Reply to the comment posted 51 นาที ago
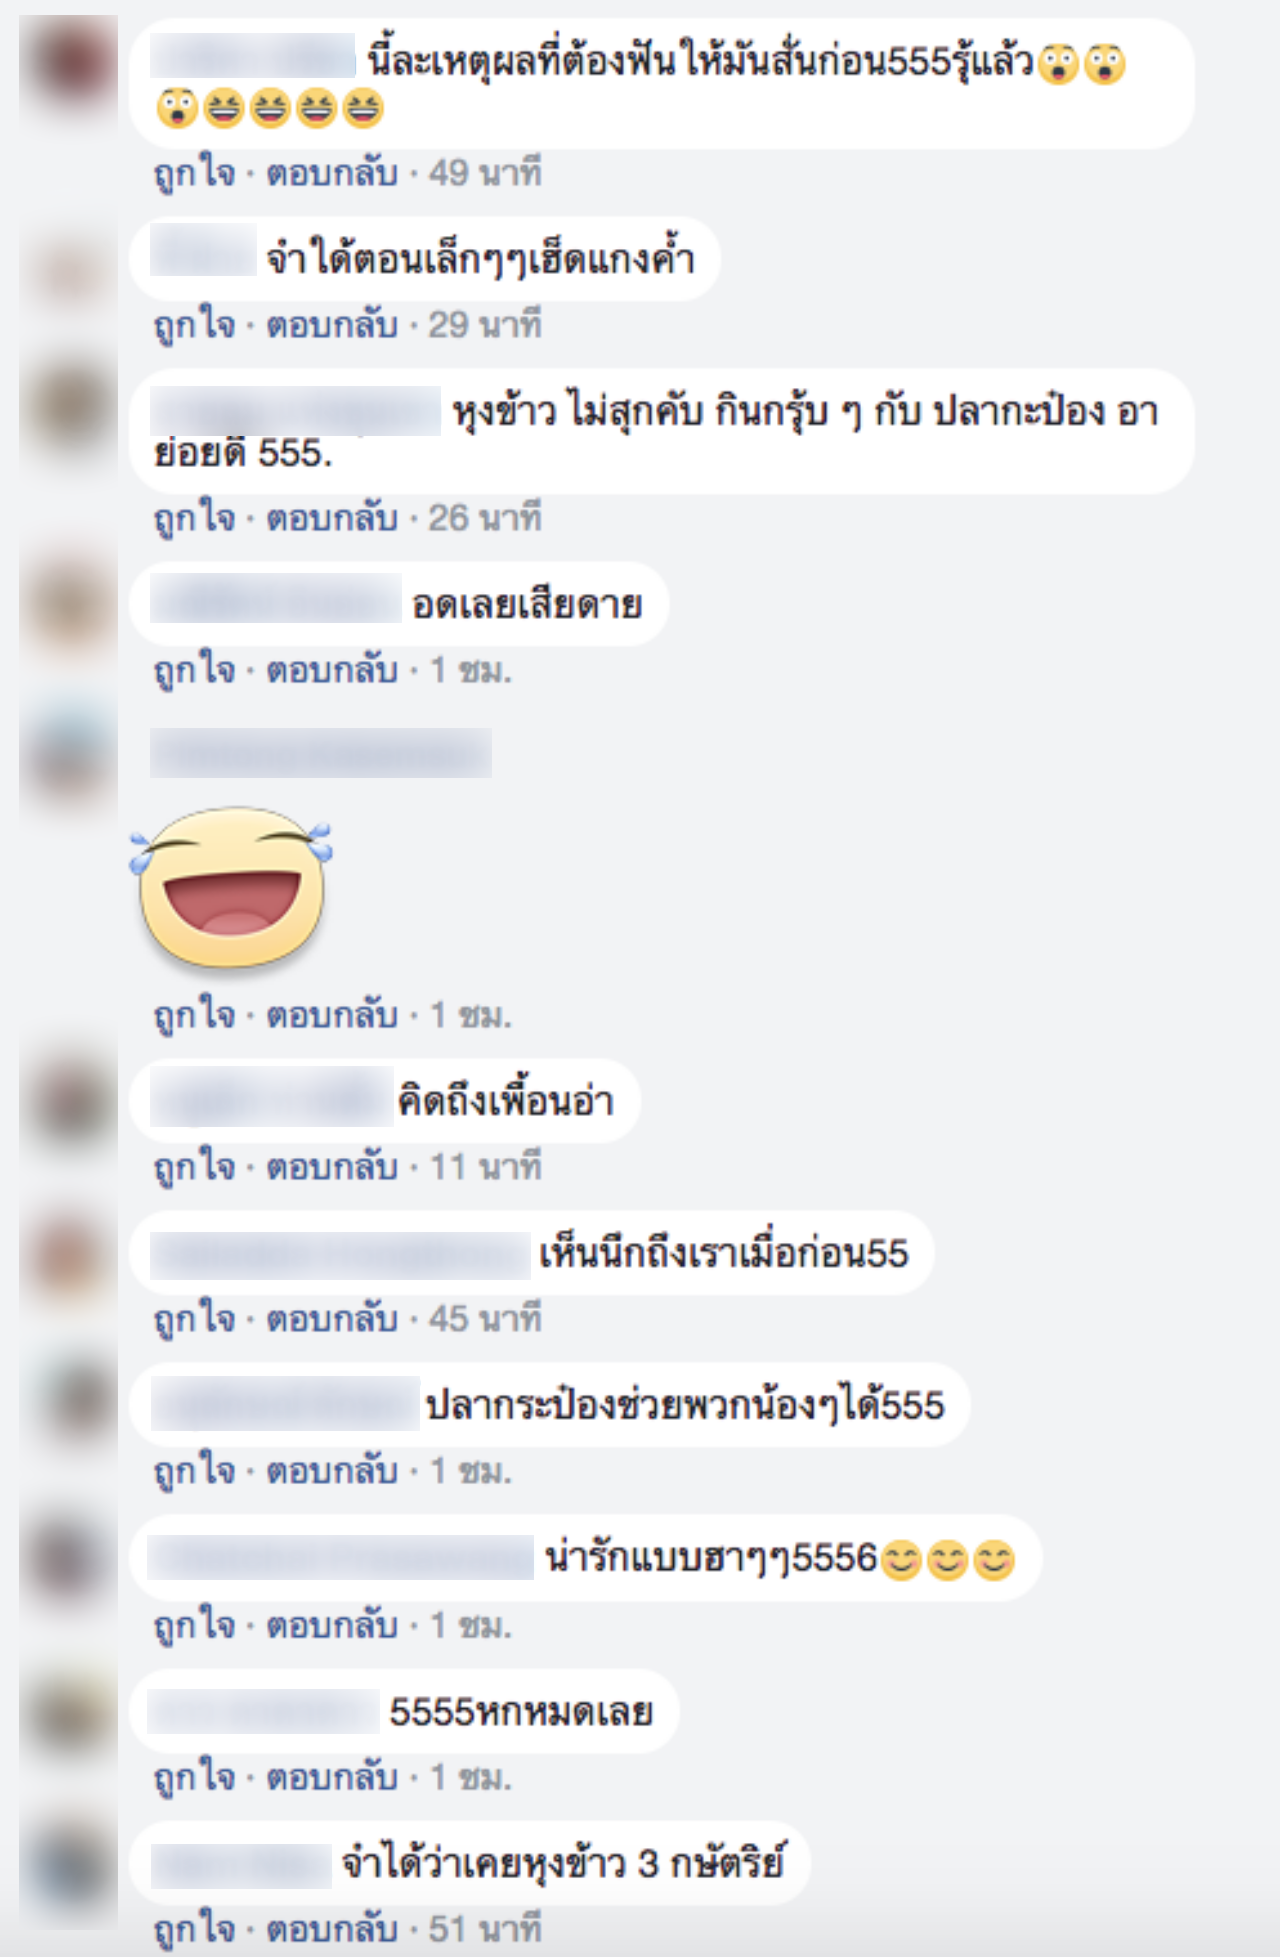 pyautogui.click(x=332, y=1928)
